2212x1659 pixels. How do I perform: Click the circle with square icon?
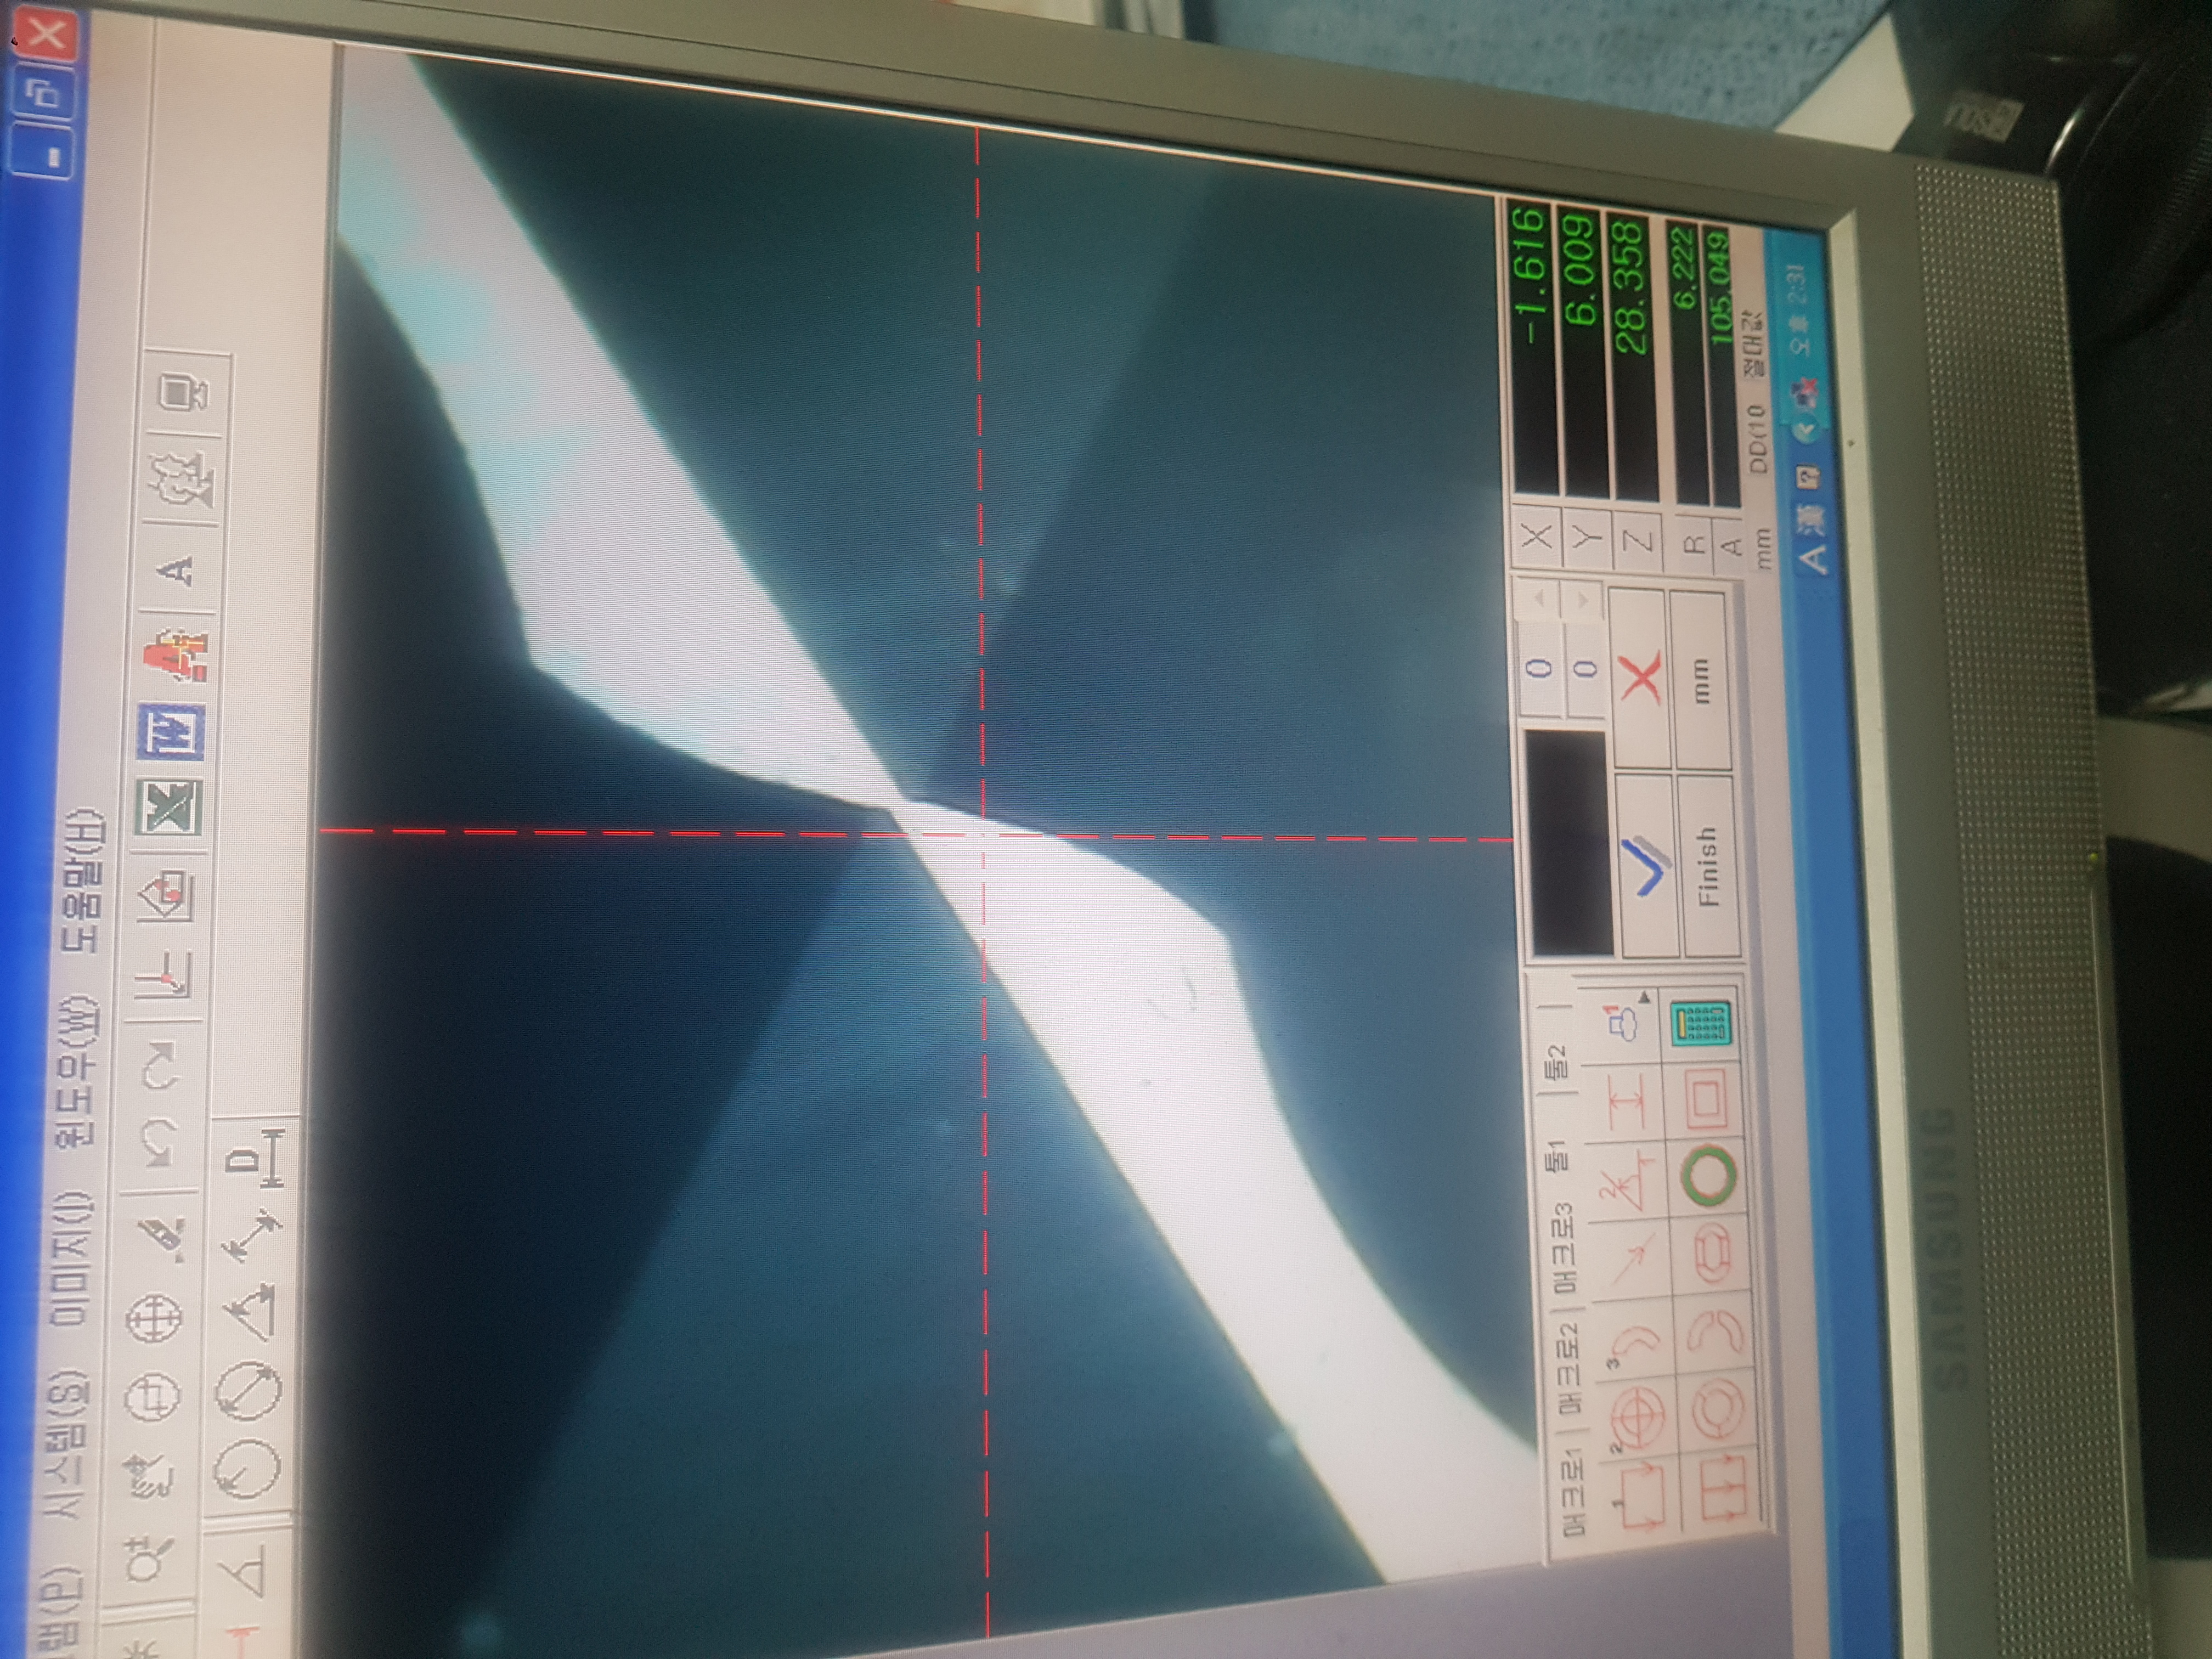point(153,1397)
